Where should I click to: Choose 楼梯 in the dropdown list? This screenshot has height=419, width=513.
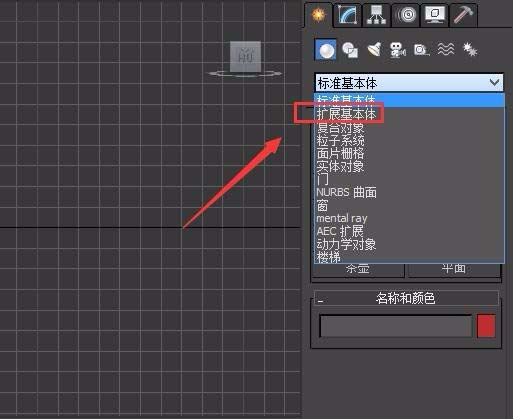(409, 257)
